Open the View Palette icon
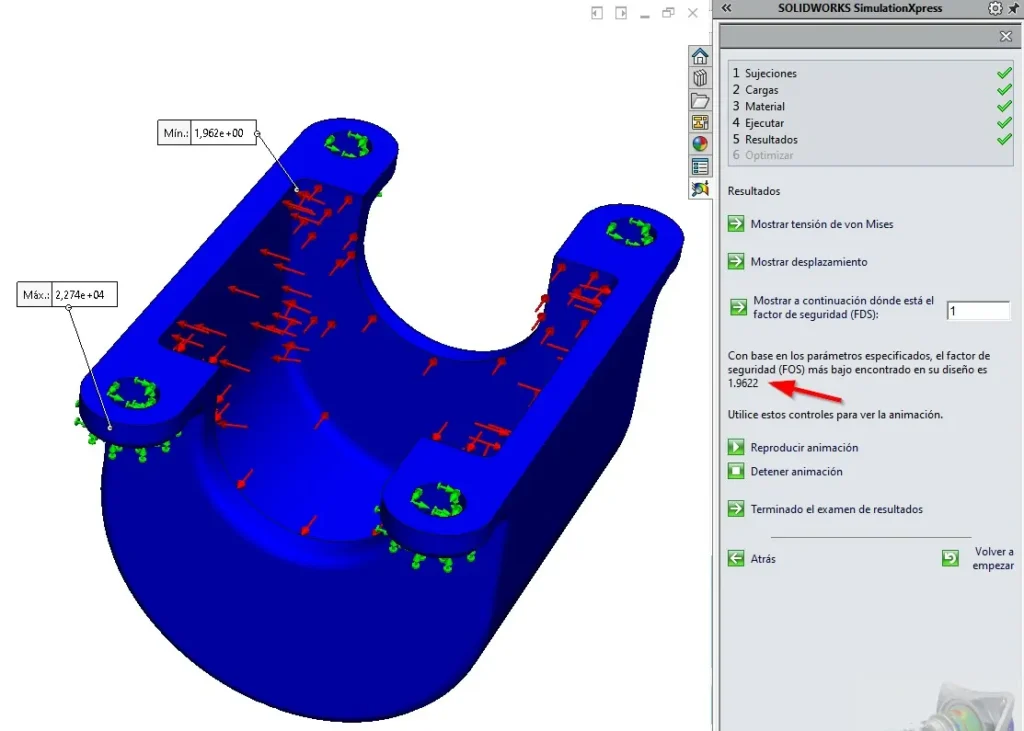This screenshot has height=731, width=1024. (x=699, y=122)
